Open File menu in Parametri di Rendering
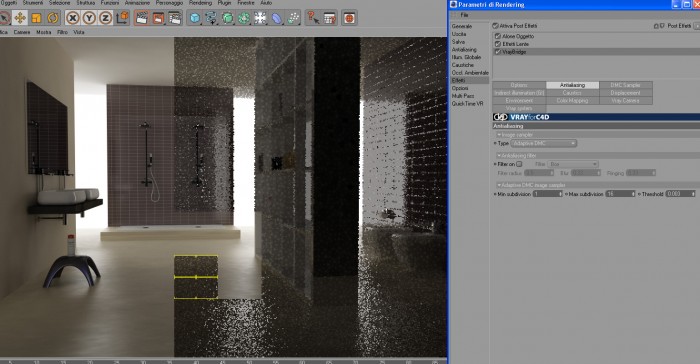 [x=464, y=15]
